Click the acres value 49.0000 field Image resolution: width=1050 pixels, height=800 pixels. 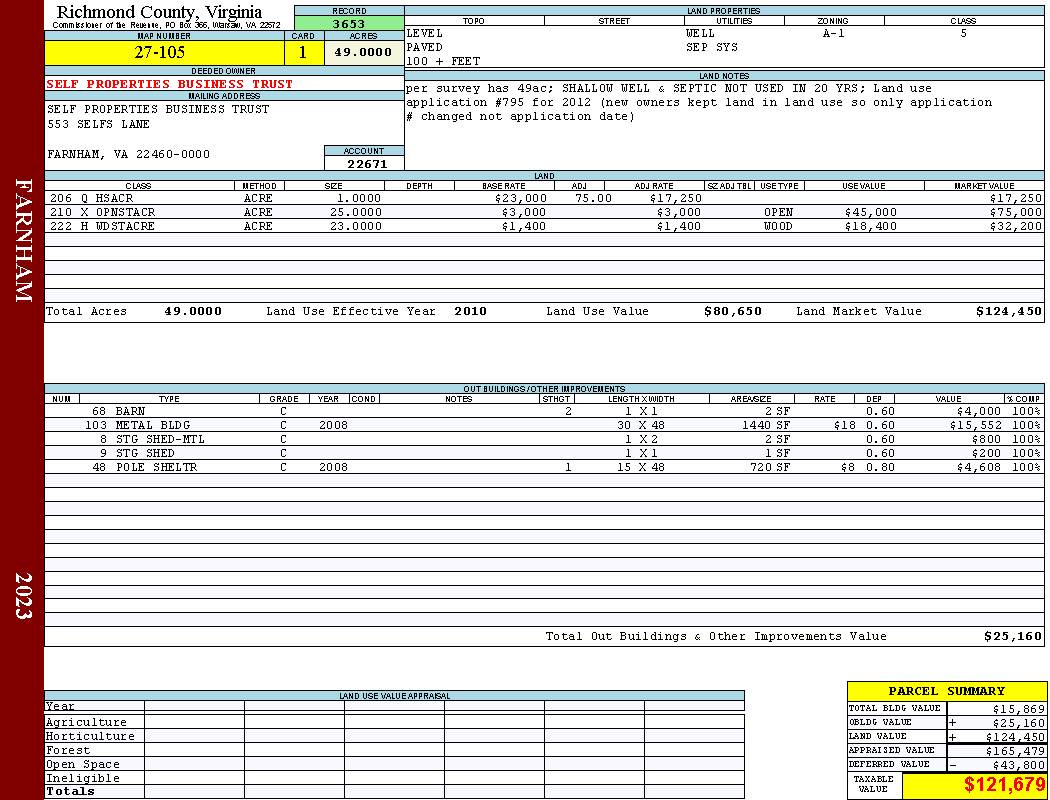364,52
